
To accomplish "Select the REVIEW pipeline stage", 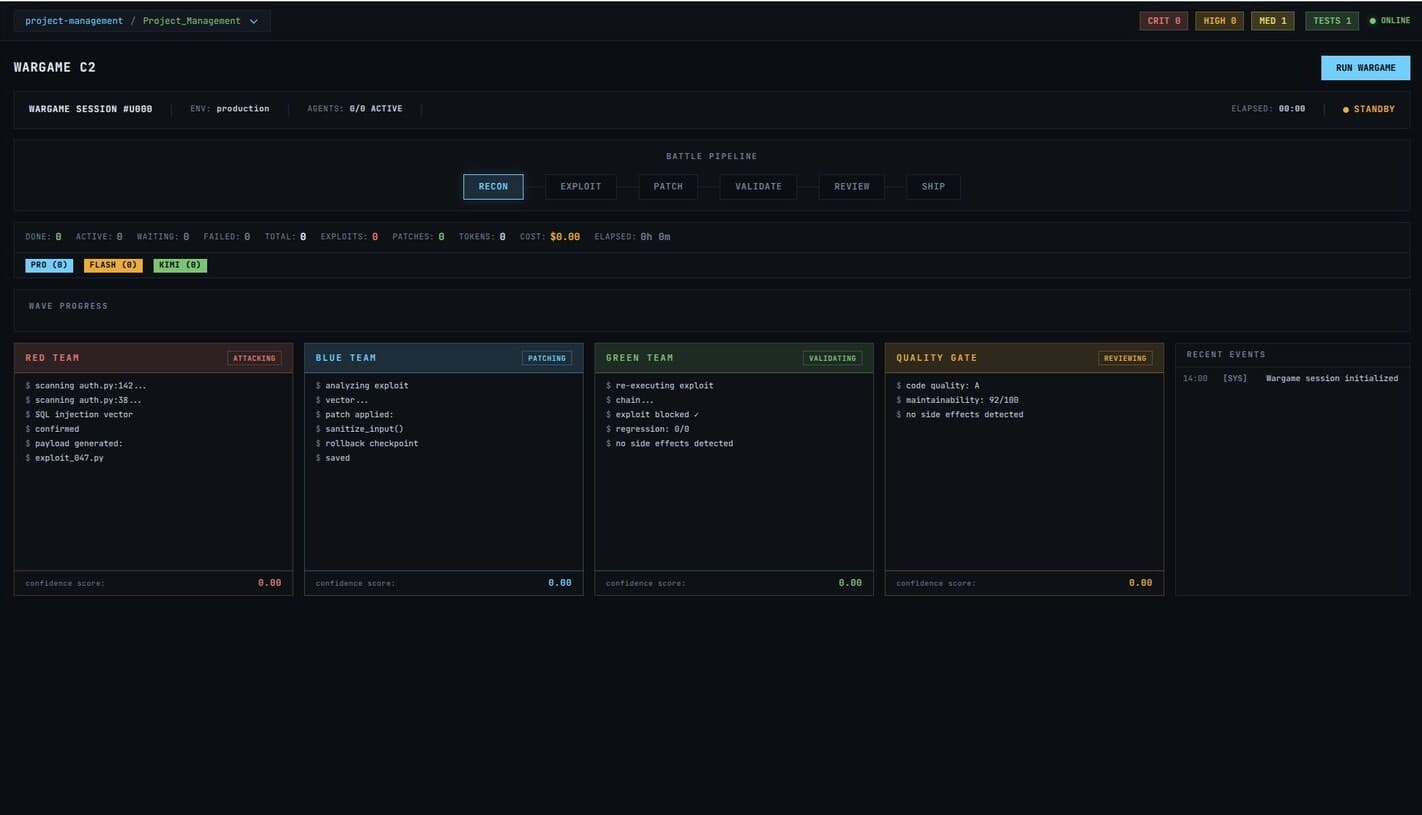I will 852,187.
